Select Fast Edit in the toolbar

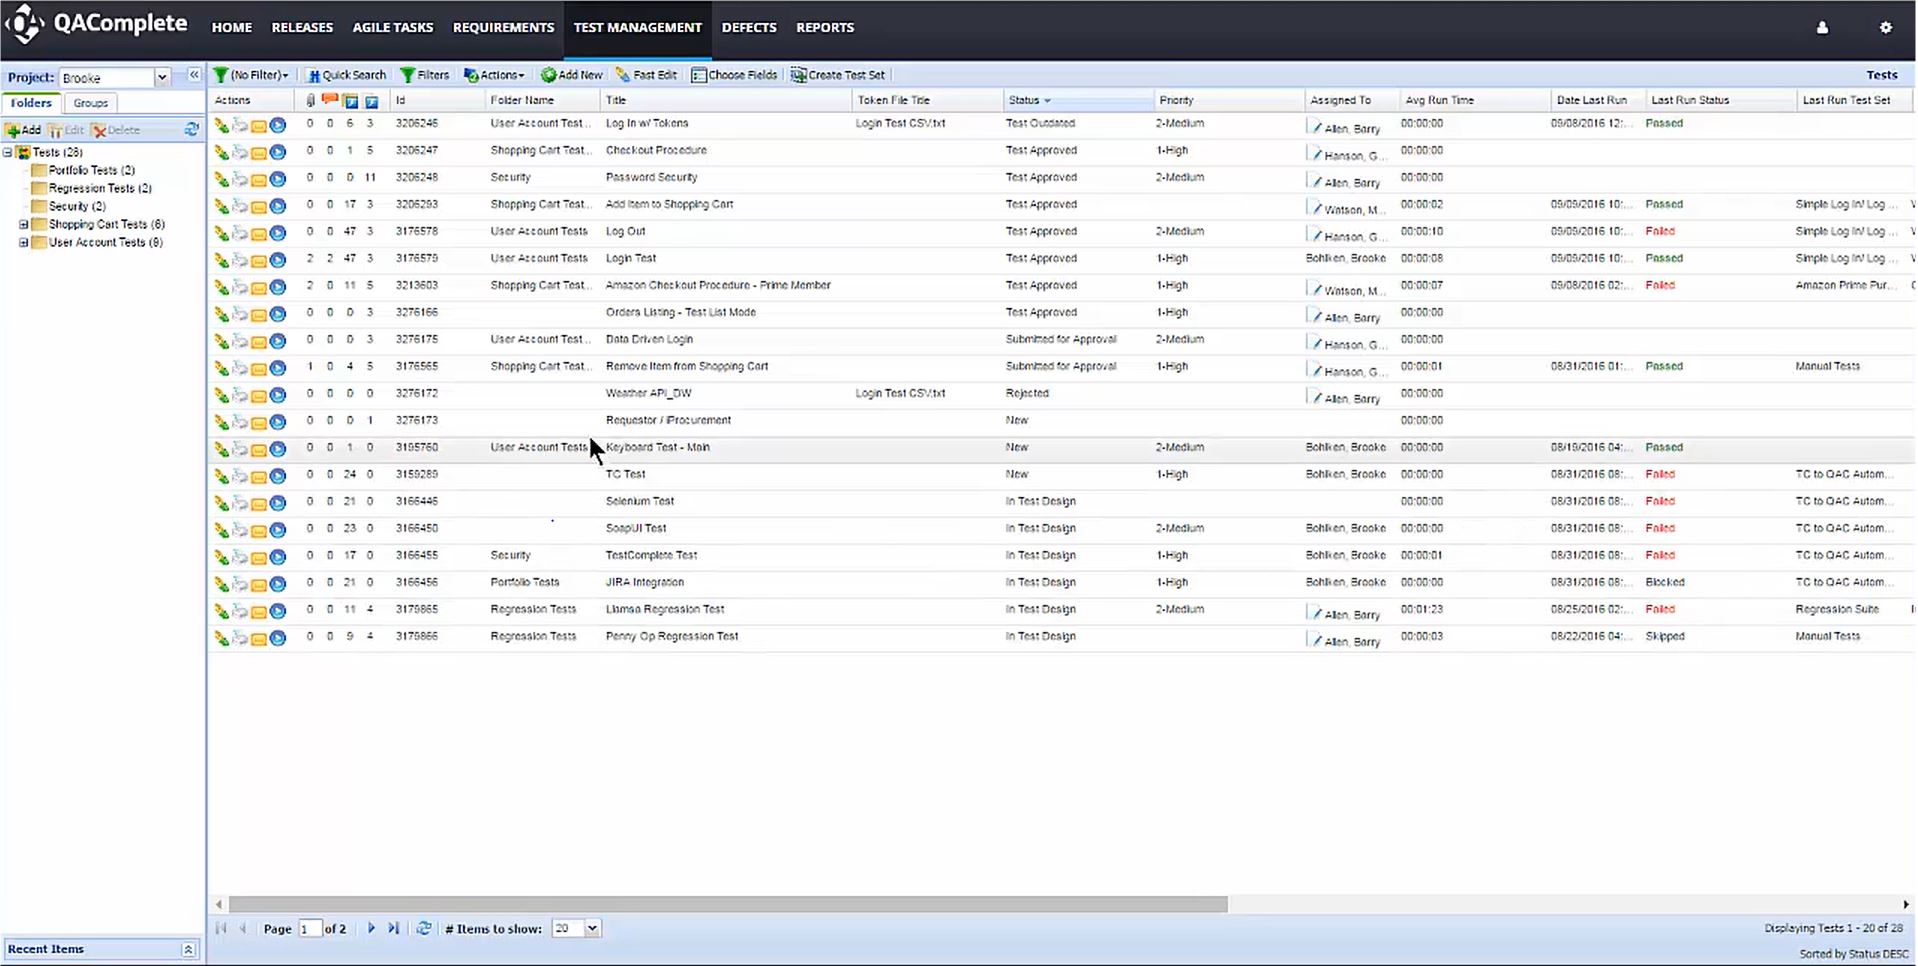[x=646, y=74]
